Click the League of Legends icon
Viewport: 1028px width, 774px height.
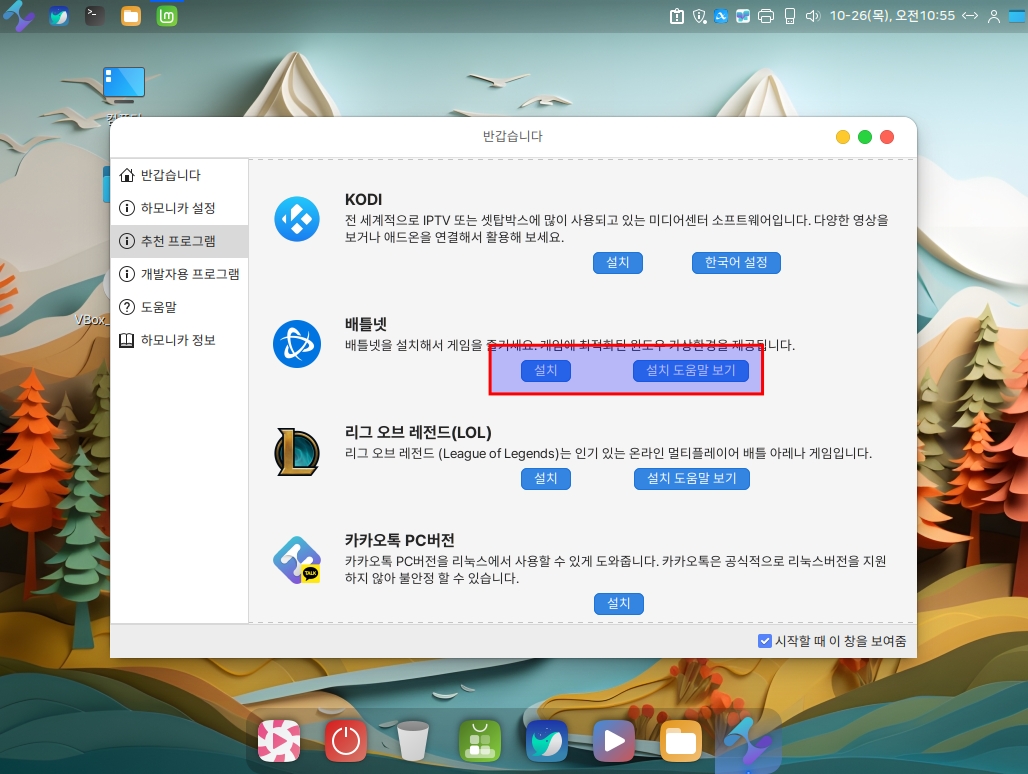[296, 452]
